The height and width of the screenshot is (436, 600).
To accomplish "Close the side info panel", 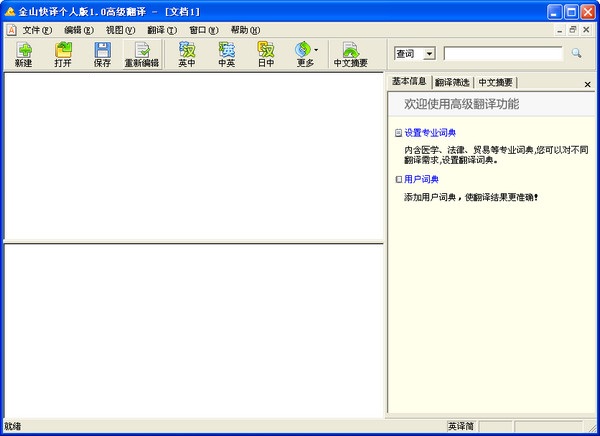I will [587, 85].
